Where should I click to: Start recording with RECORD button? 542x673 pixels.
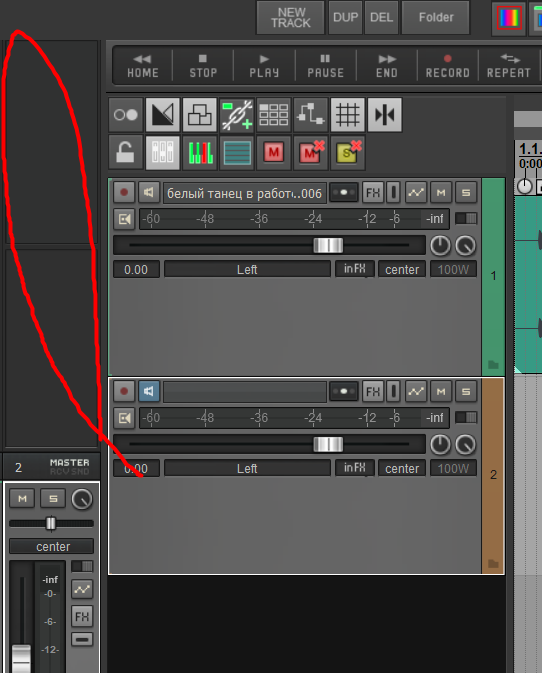(448, 66)
